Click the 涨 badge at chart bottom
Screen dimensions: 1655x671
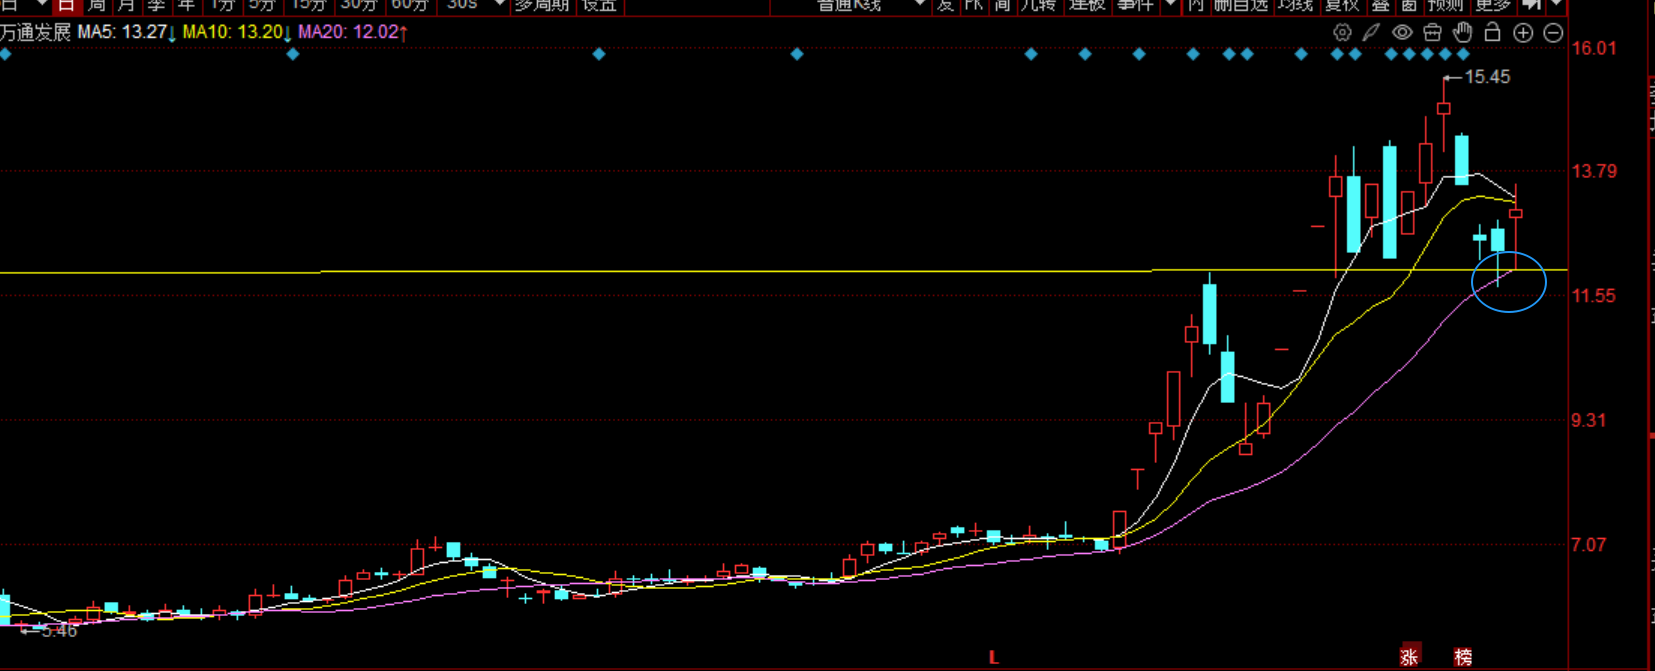pyautogui.click(x=1410, y=657)
